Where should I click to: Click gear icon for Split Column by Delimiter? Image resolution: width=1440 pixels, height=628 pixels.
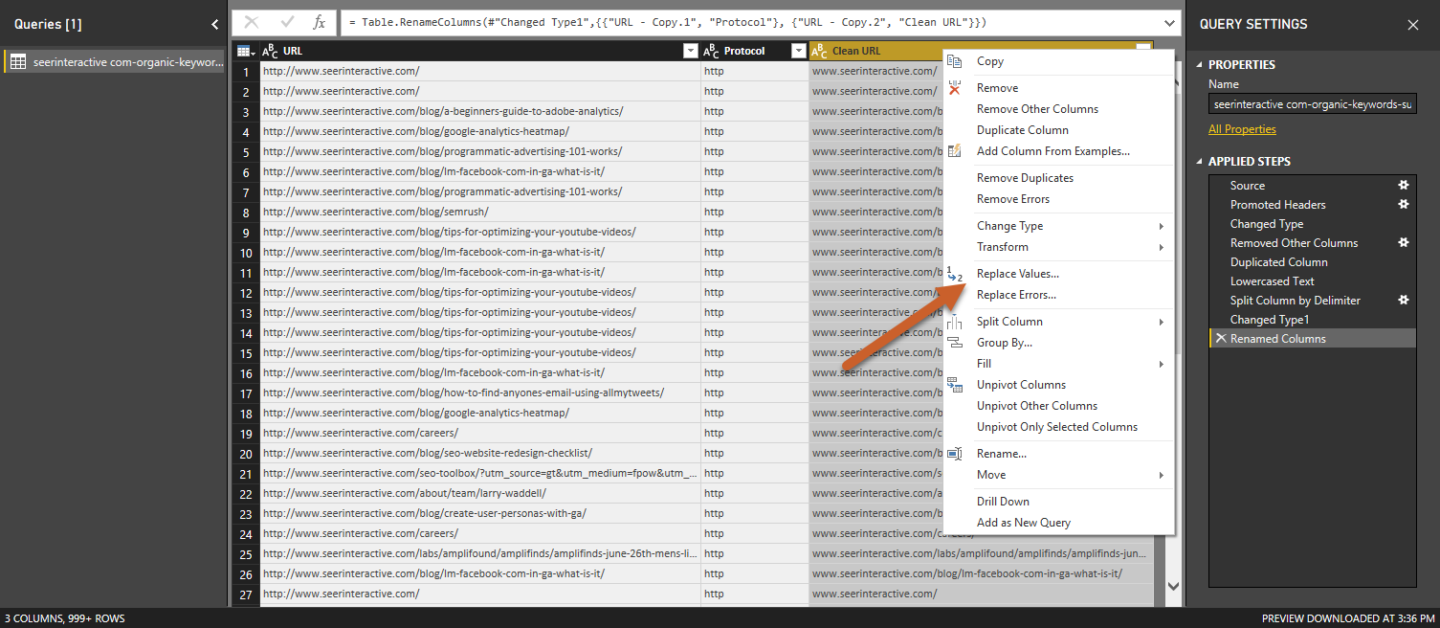[x=1403, y=300]
